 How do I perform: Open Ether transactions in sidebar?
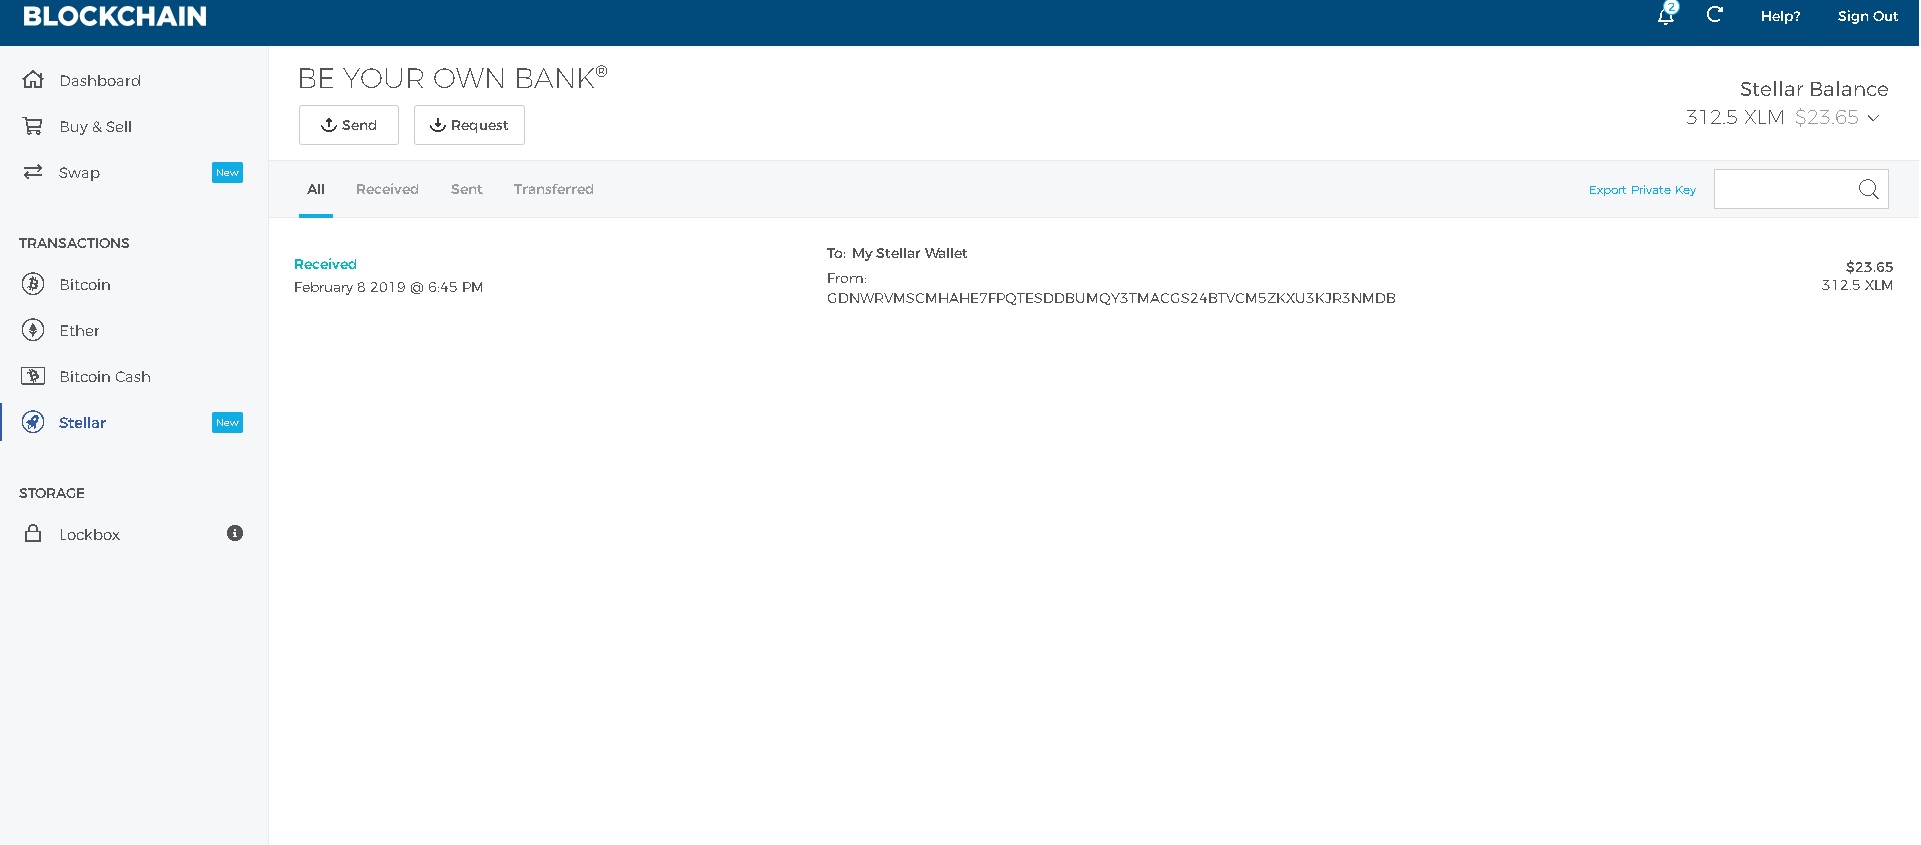click(x=79, y=330)
